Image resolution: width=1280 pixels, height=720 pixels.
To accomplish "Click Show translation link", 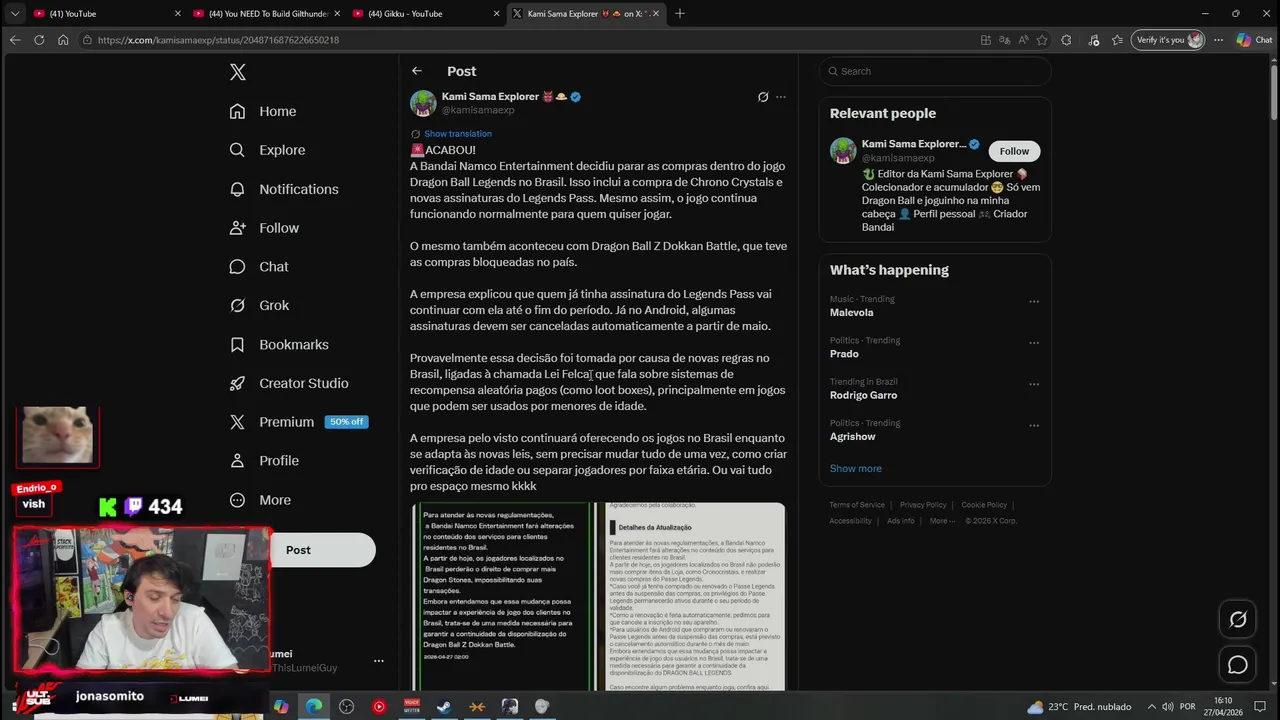I will point(457,134).
